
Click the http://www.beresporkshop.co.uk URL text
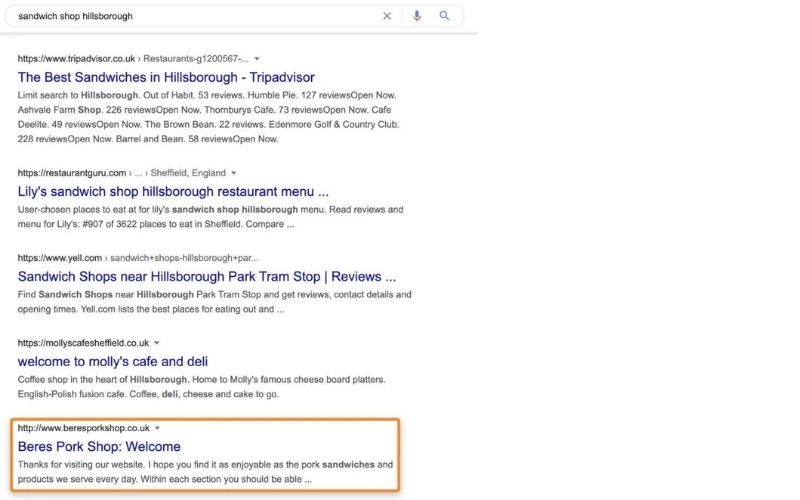(x=84, y=428)
